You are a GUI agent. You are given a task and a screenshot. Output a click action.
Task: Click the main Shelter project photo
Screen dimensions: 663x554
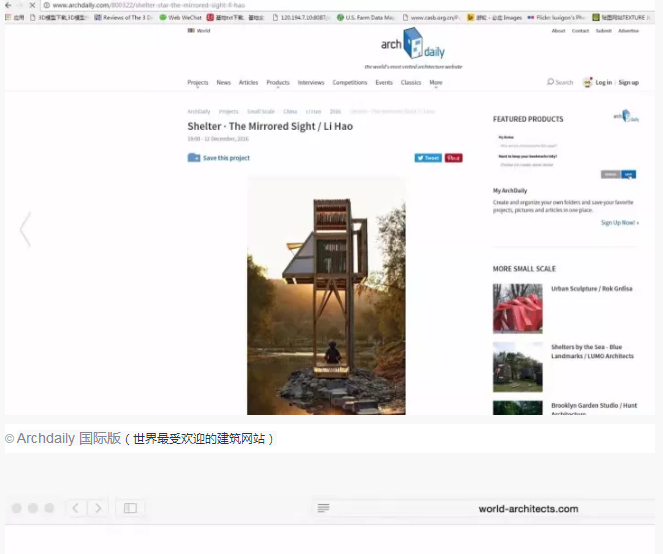[326, 295]
